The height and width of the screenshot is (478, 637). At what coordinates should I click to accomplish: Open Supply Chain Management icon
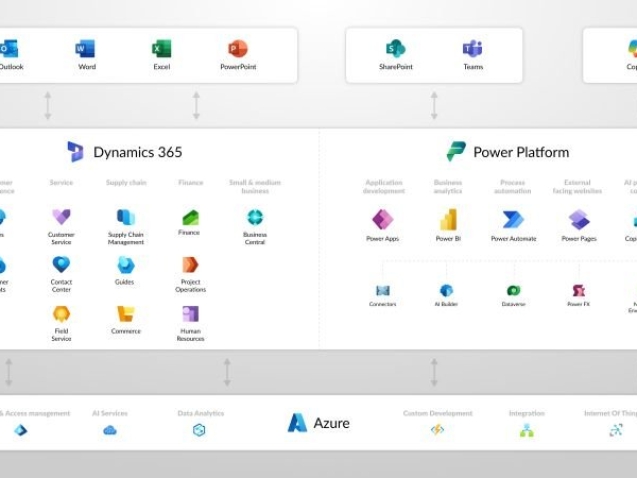point(126,217)
